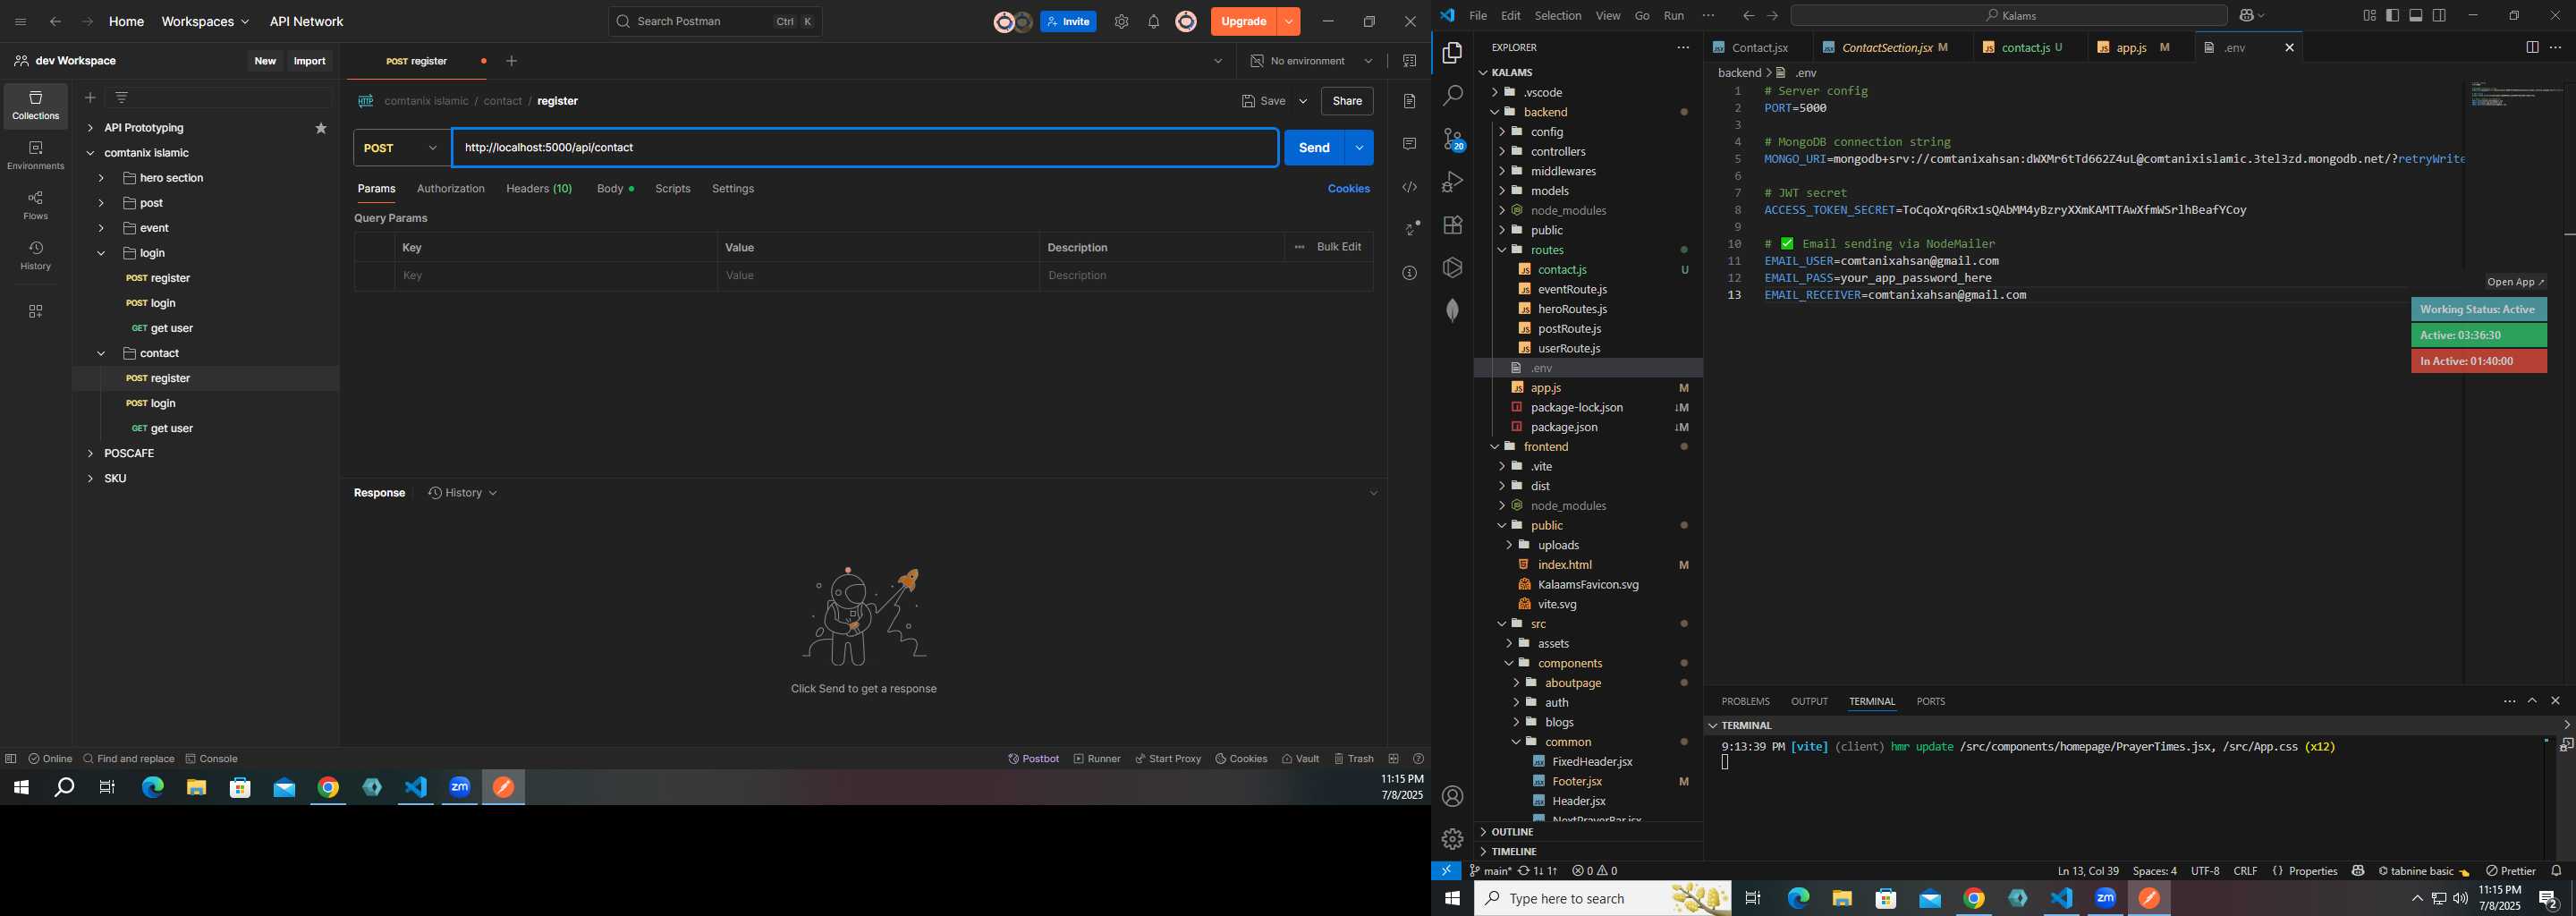
Task: Open Environments in Postman sidebar
Action: tap(36, 156)
